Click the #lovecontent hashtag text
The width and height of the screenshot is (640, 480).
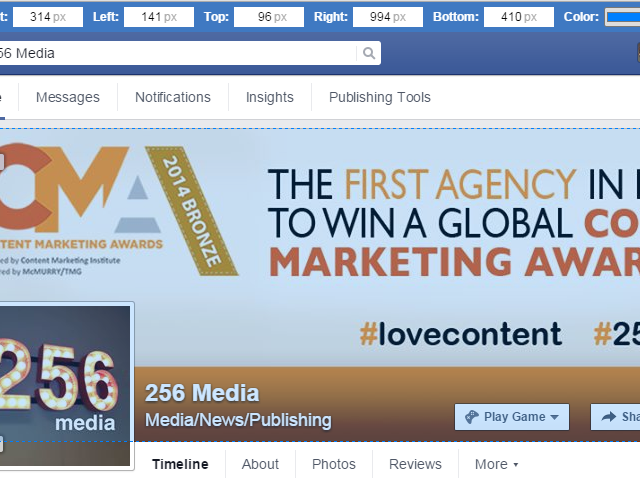coord(460,334)
